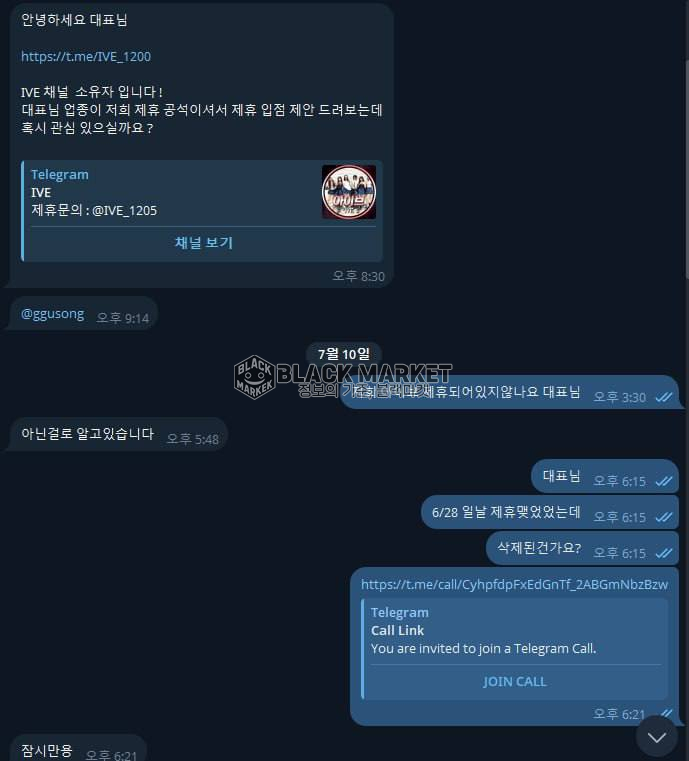Click the 잠시만용 message bubble
Screen dimensions: 689x761
[x=78, y=748]
